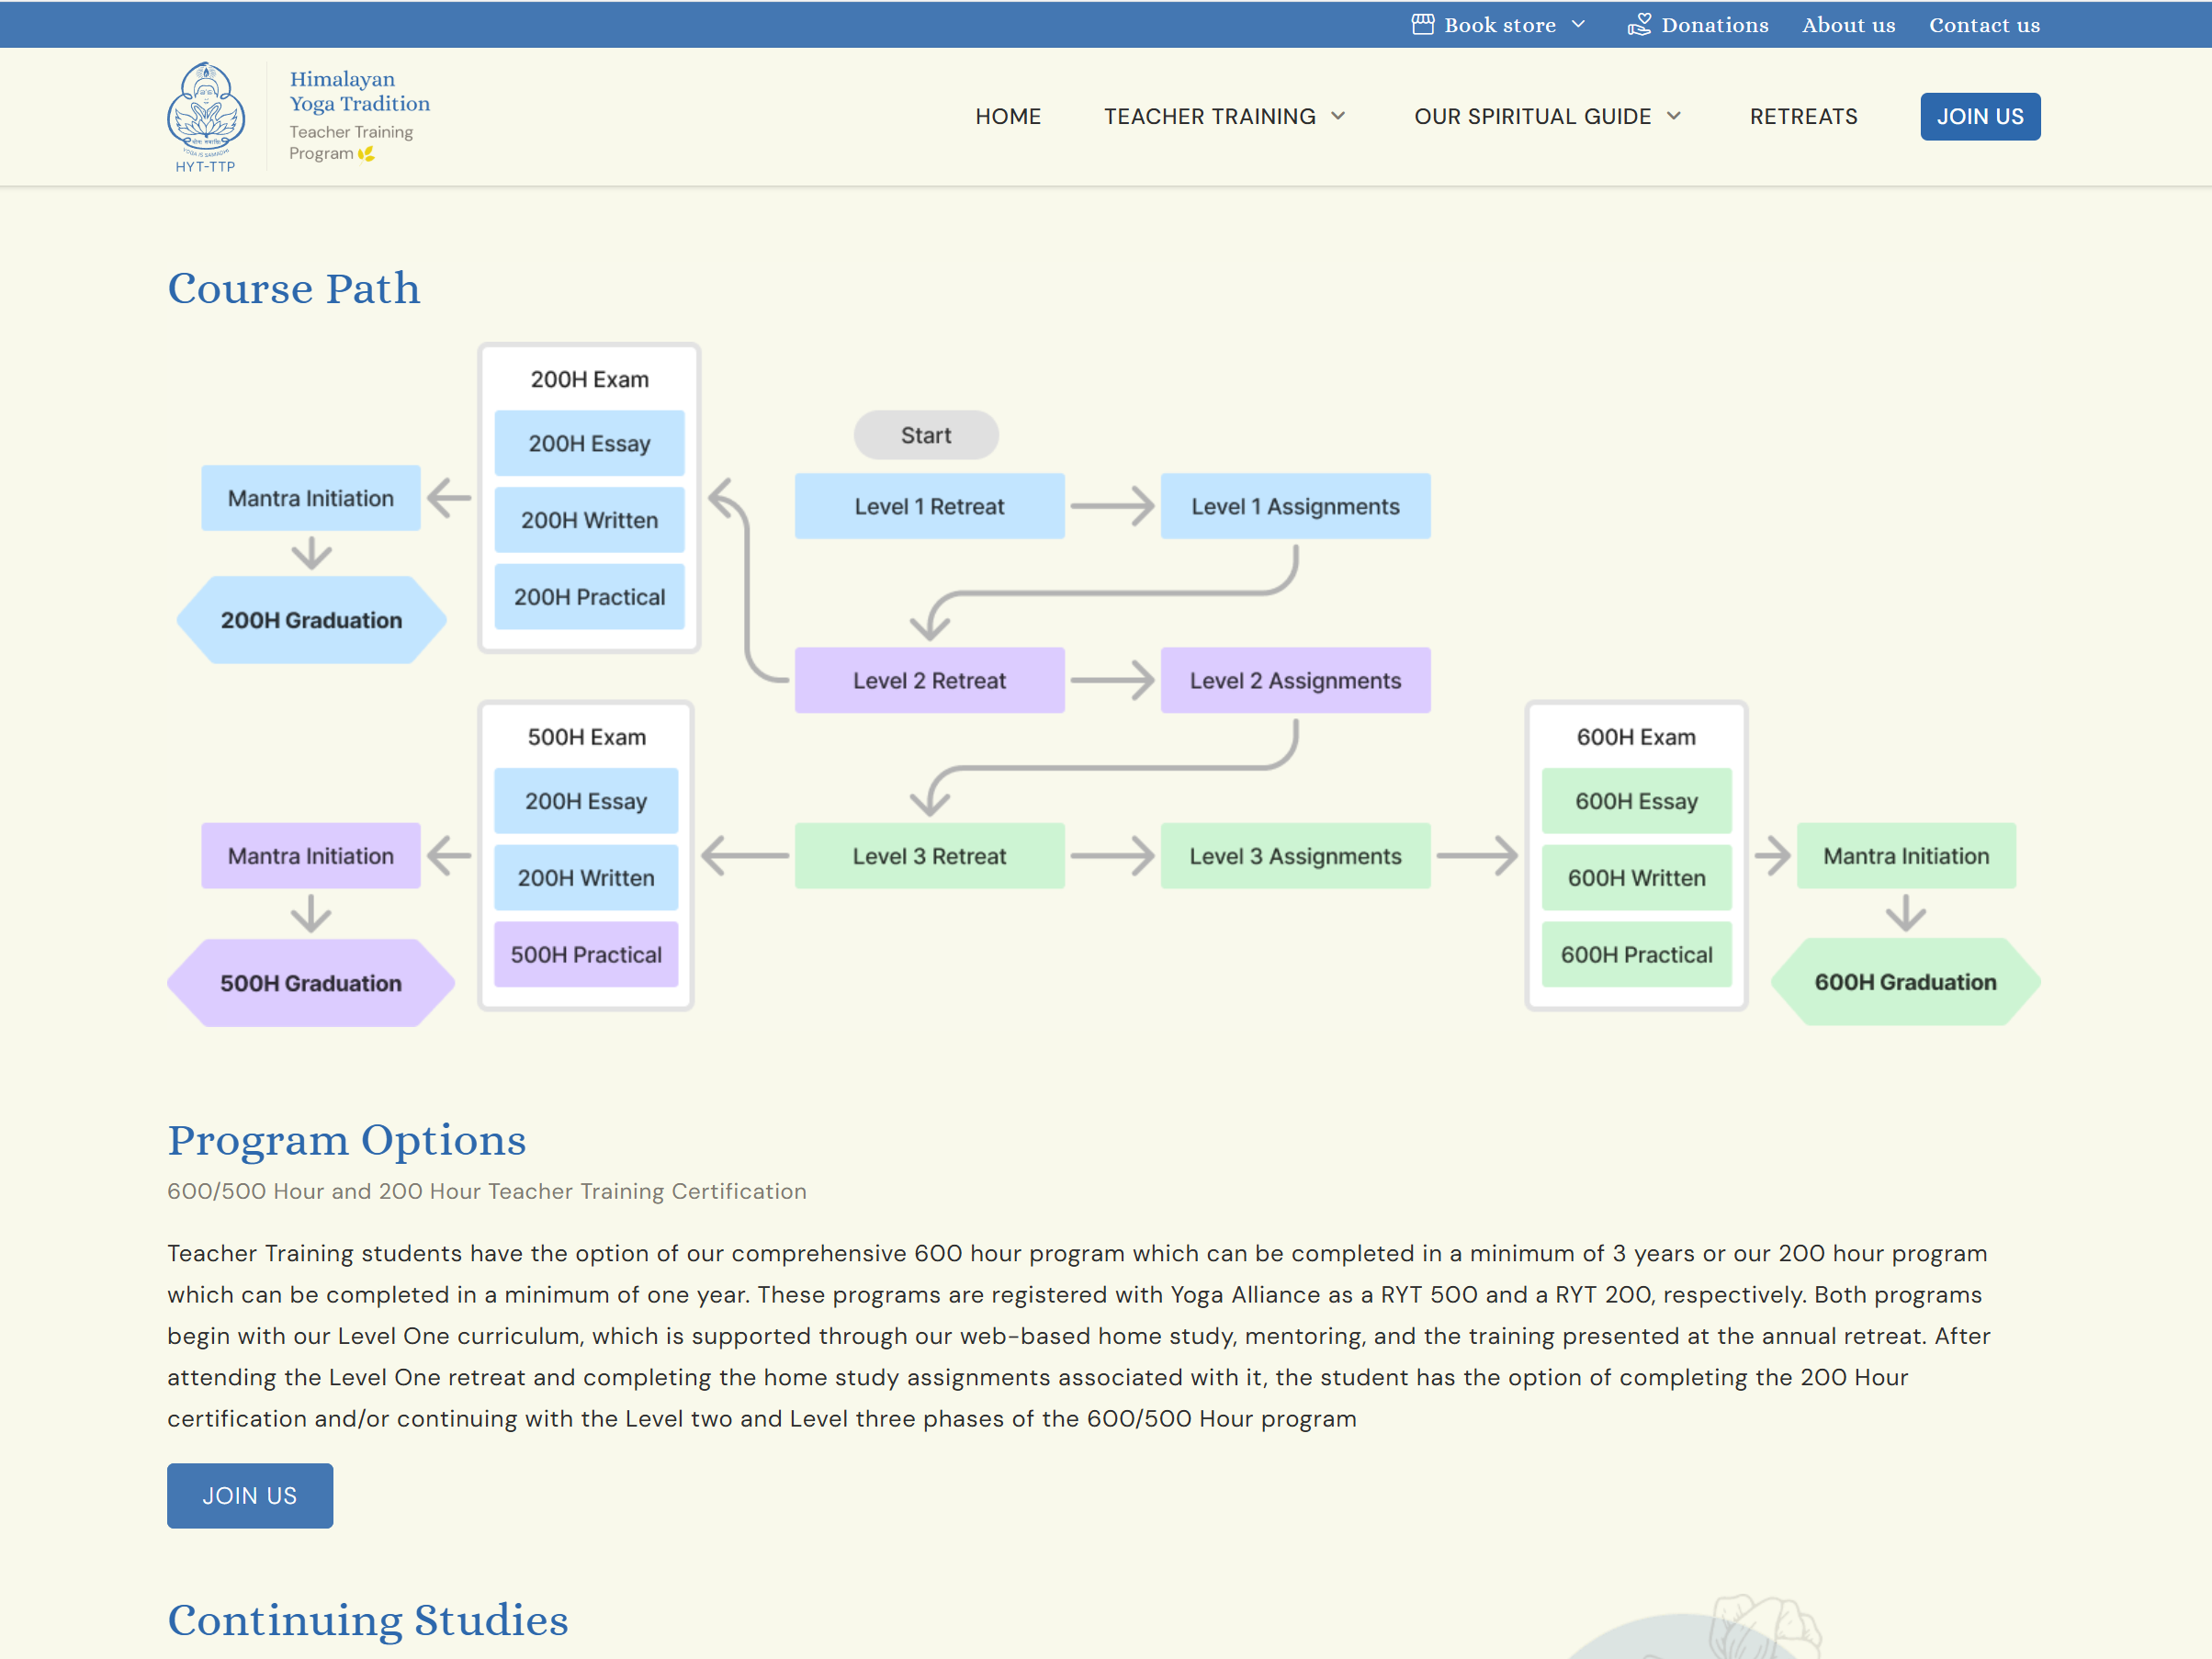Click the 600H Graduation hexagon
This screenshot has height=1659, width=2212.
coord(1905,982)
